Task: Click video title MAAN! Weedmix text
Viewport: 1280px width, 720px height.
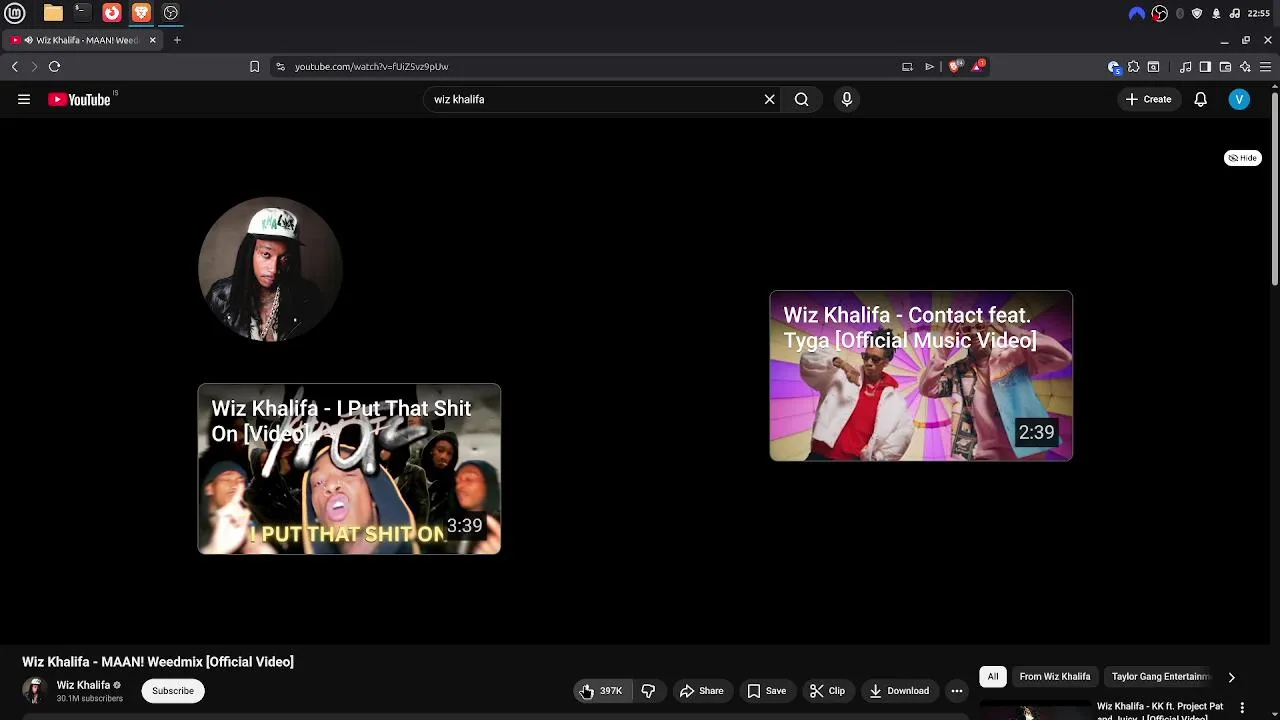Action: click(158, 662)
